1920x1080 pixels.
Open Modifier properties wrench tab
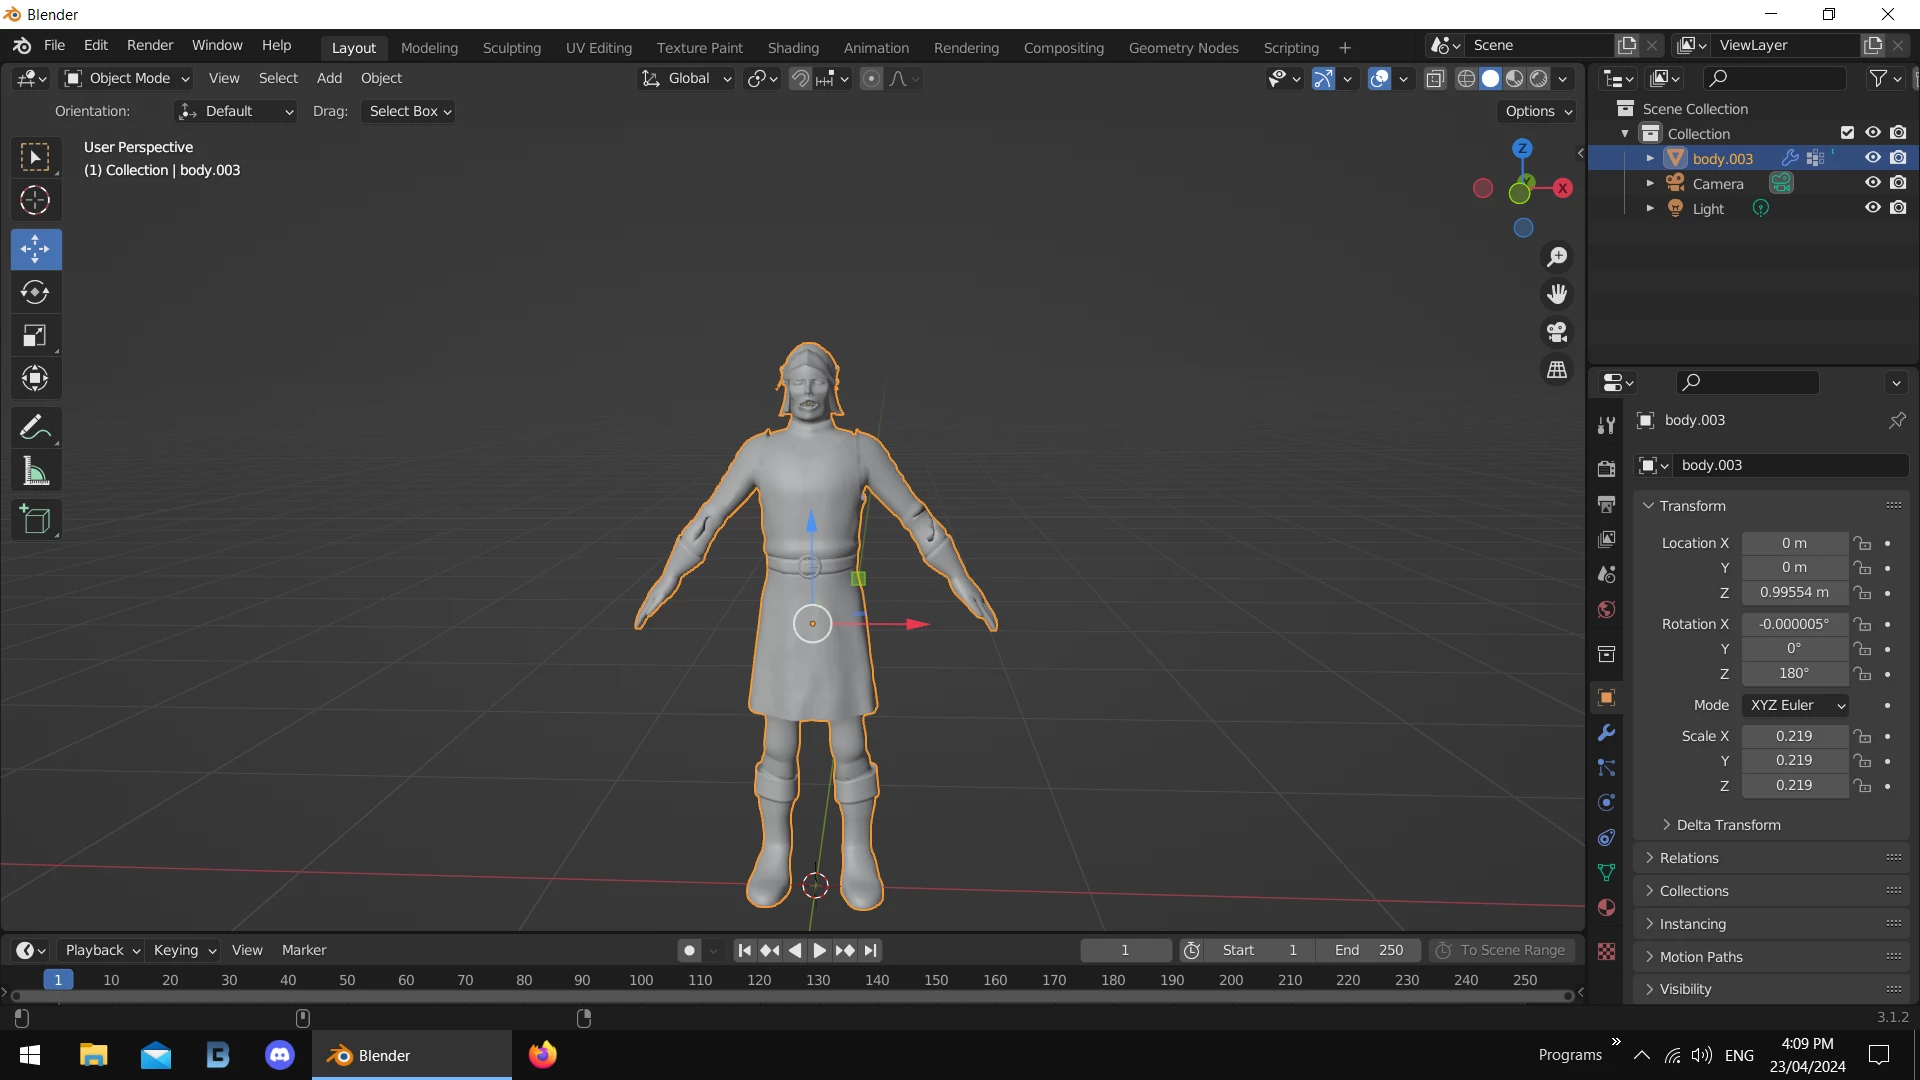(1606, 733)
